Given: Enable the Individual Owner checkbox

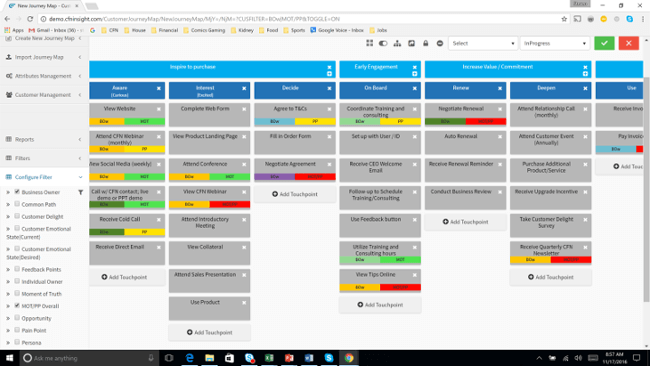Looking at the screenshot, I should [17, 281].
